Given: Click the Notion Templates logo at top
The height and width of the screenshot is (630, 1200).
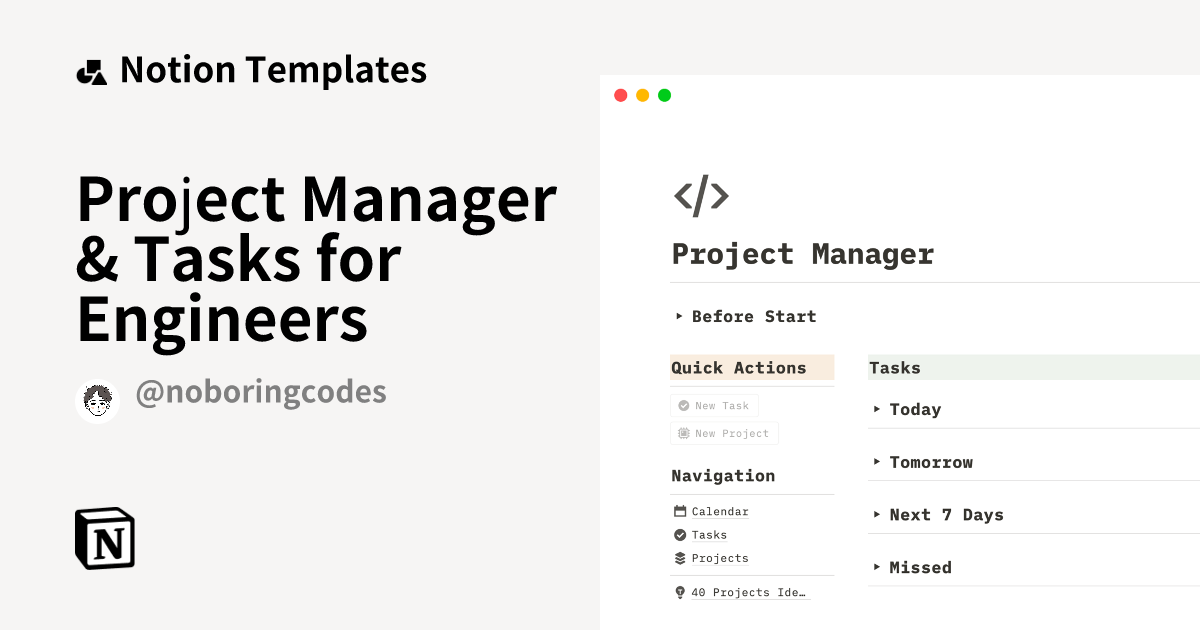Looking at the screenshot, I should click(92, 70).
